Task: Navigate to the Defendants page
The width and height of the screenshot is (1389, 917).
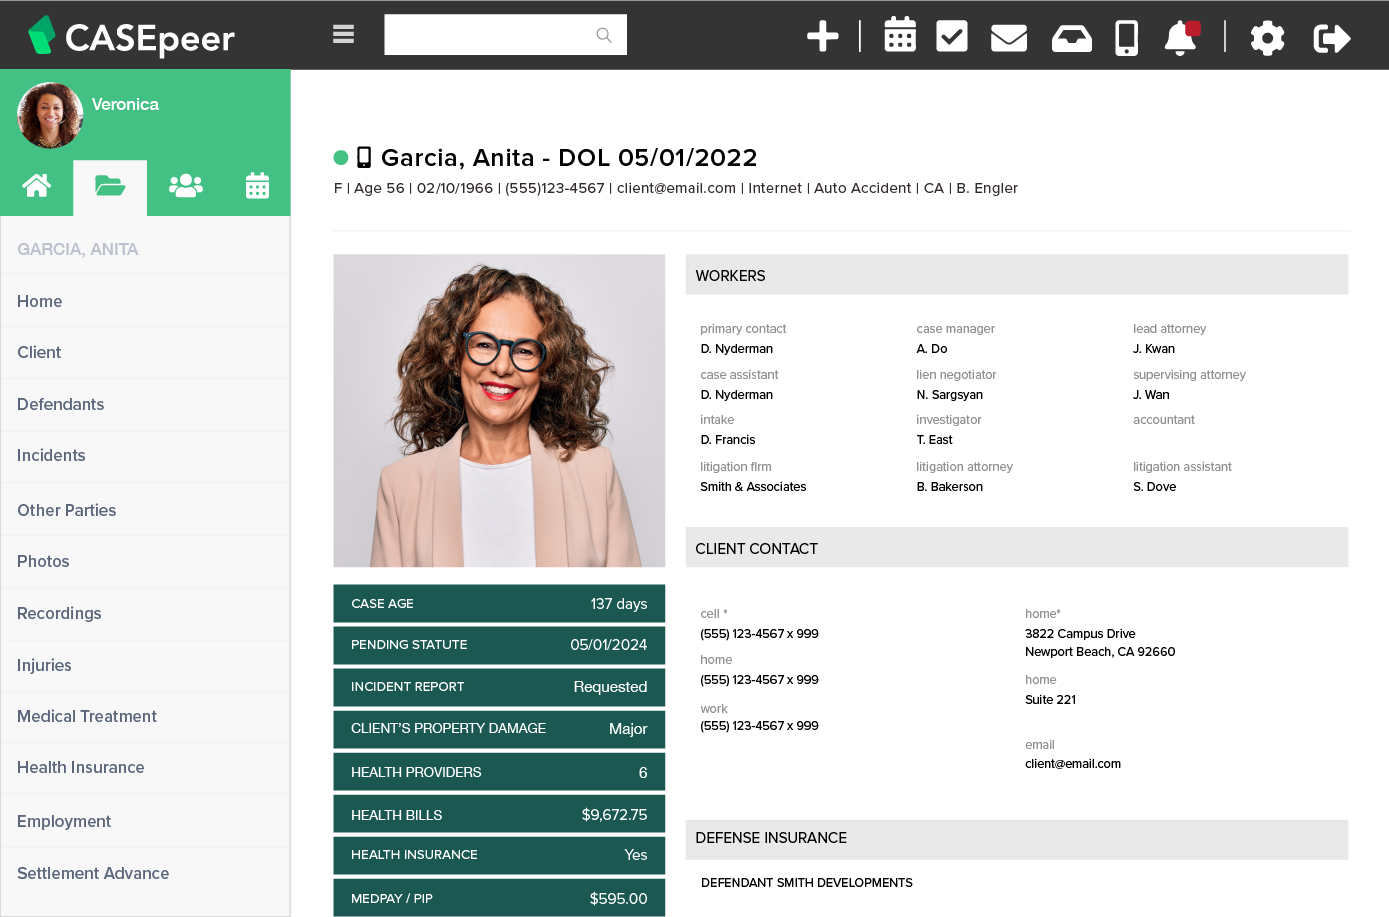Action: [x=60, y=404]
